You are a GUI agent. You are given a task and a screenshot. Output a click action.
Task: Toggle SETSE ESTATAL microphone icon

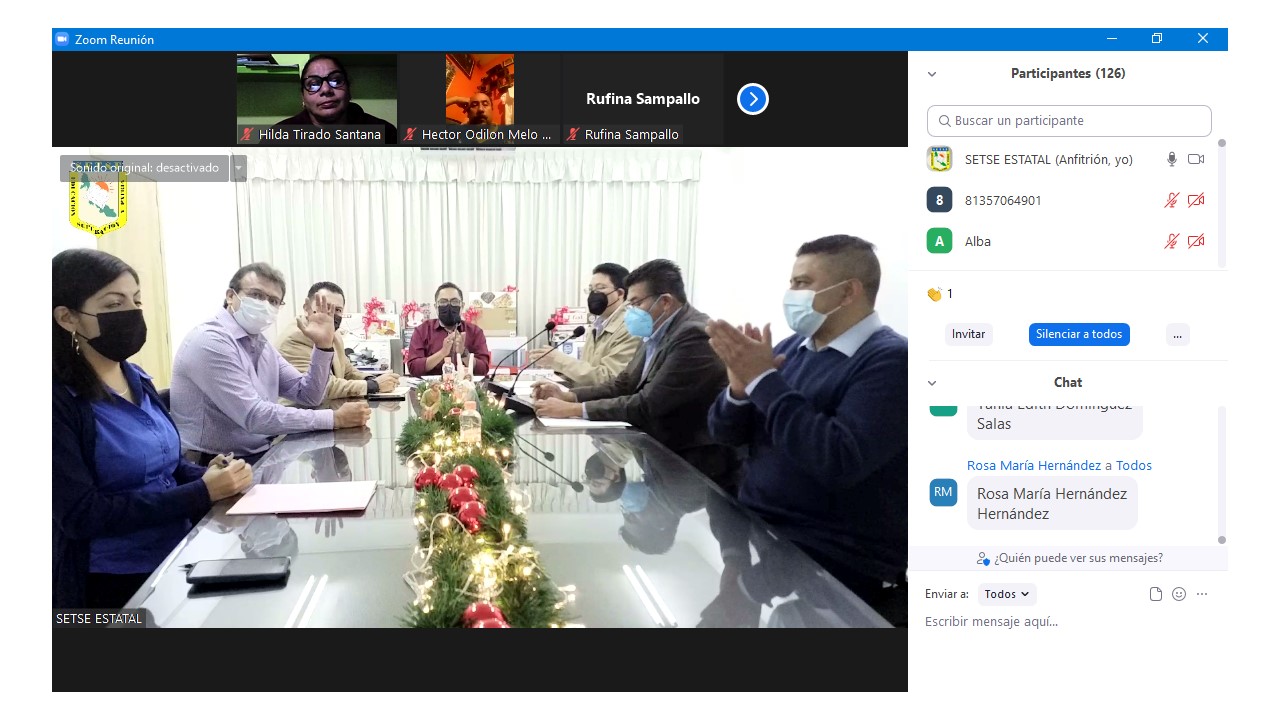pyautogui.click(x=1172, y=159)
